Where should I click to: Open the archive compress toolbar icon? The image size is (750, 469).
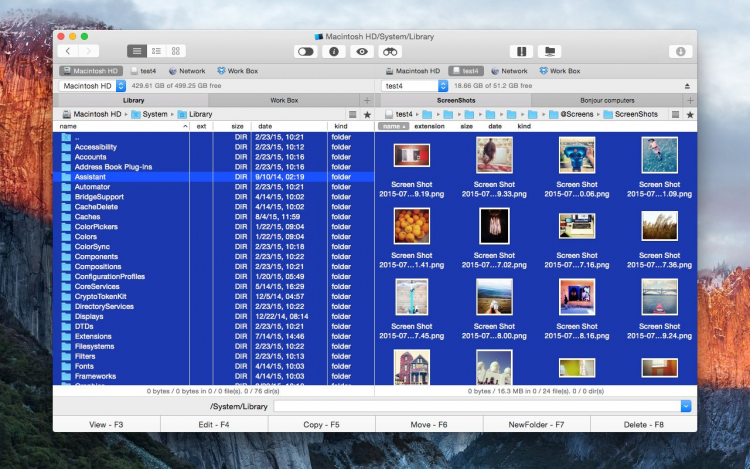(x=520, y=51)
